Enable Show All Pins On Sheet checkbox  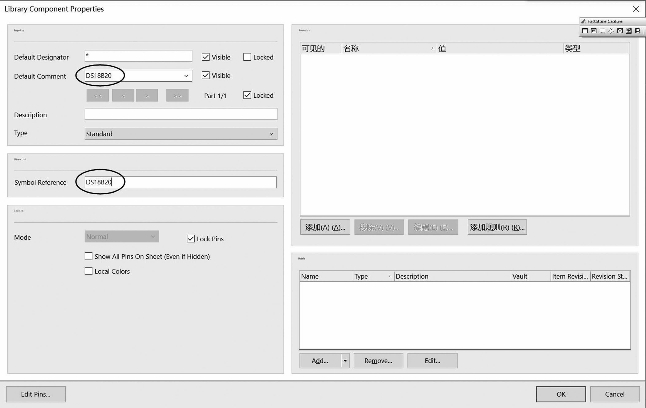[x=89, y=256]
